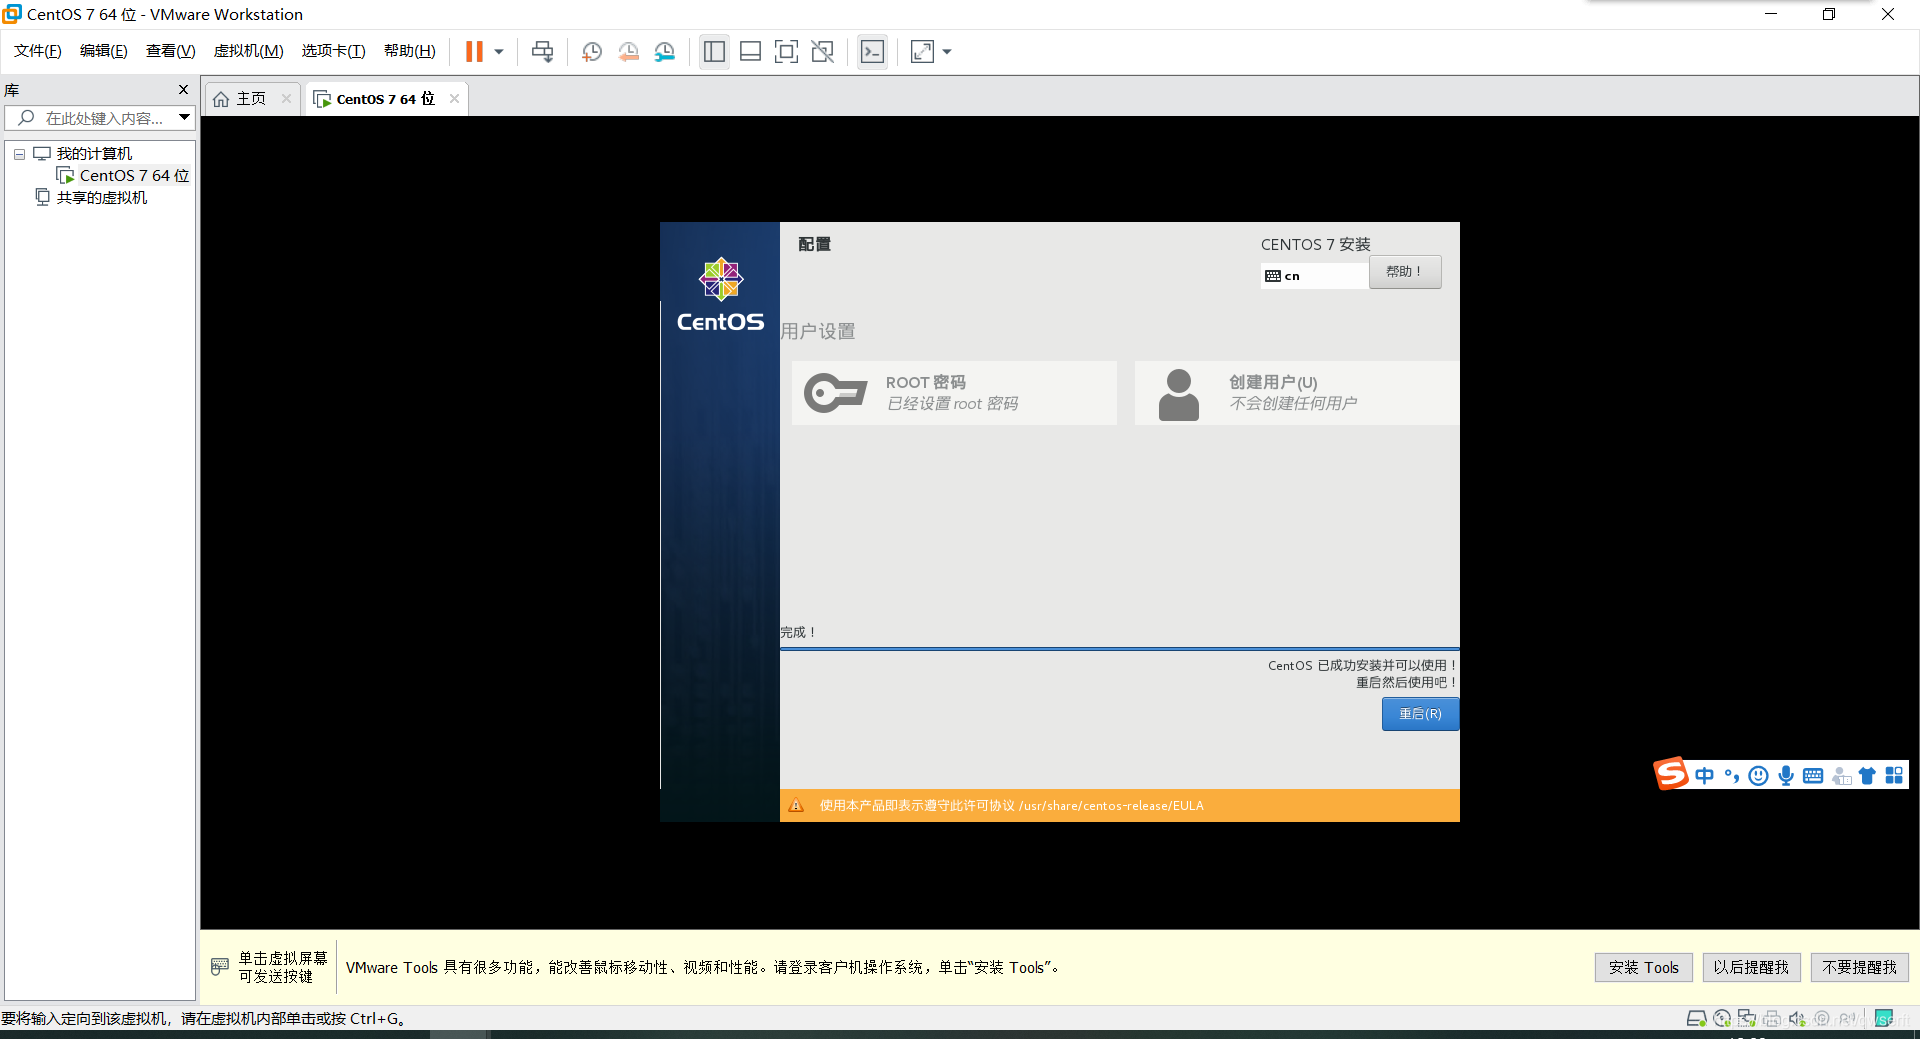1920x1039 pixels.
Task: Toggle punctuation mode in Sogou bar
Action: (1732, 776)
